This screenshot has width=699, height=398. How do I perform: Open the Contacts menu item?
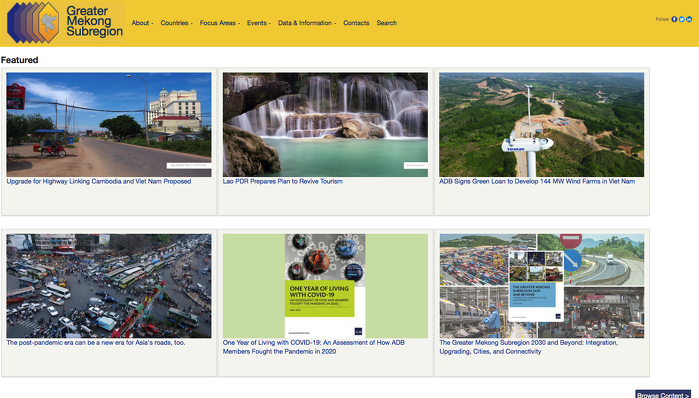[356, 23]
